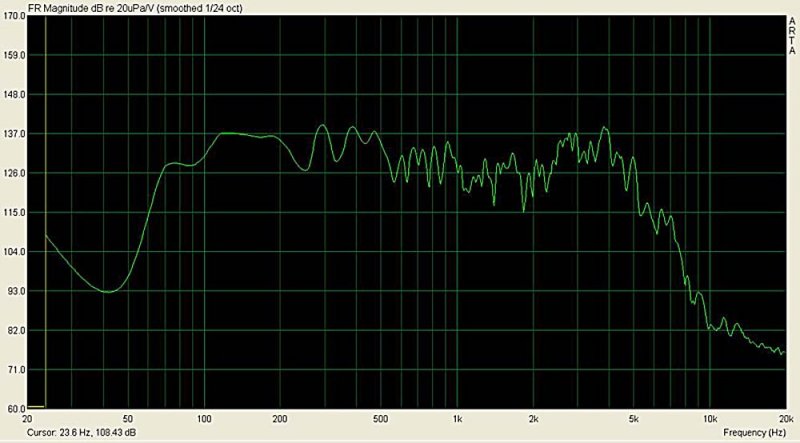Click the yellow cursor line at 23.6 Hz
The height and width of the screenshot is (443, 800).
(46, 212)
